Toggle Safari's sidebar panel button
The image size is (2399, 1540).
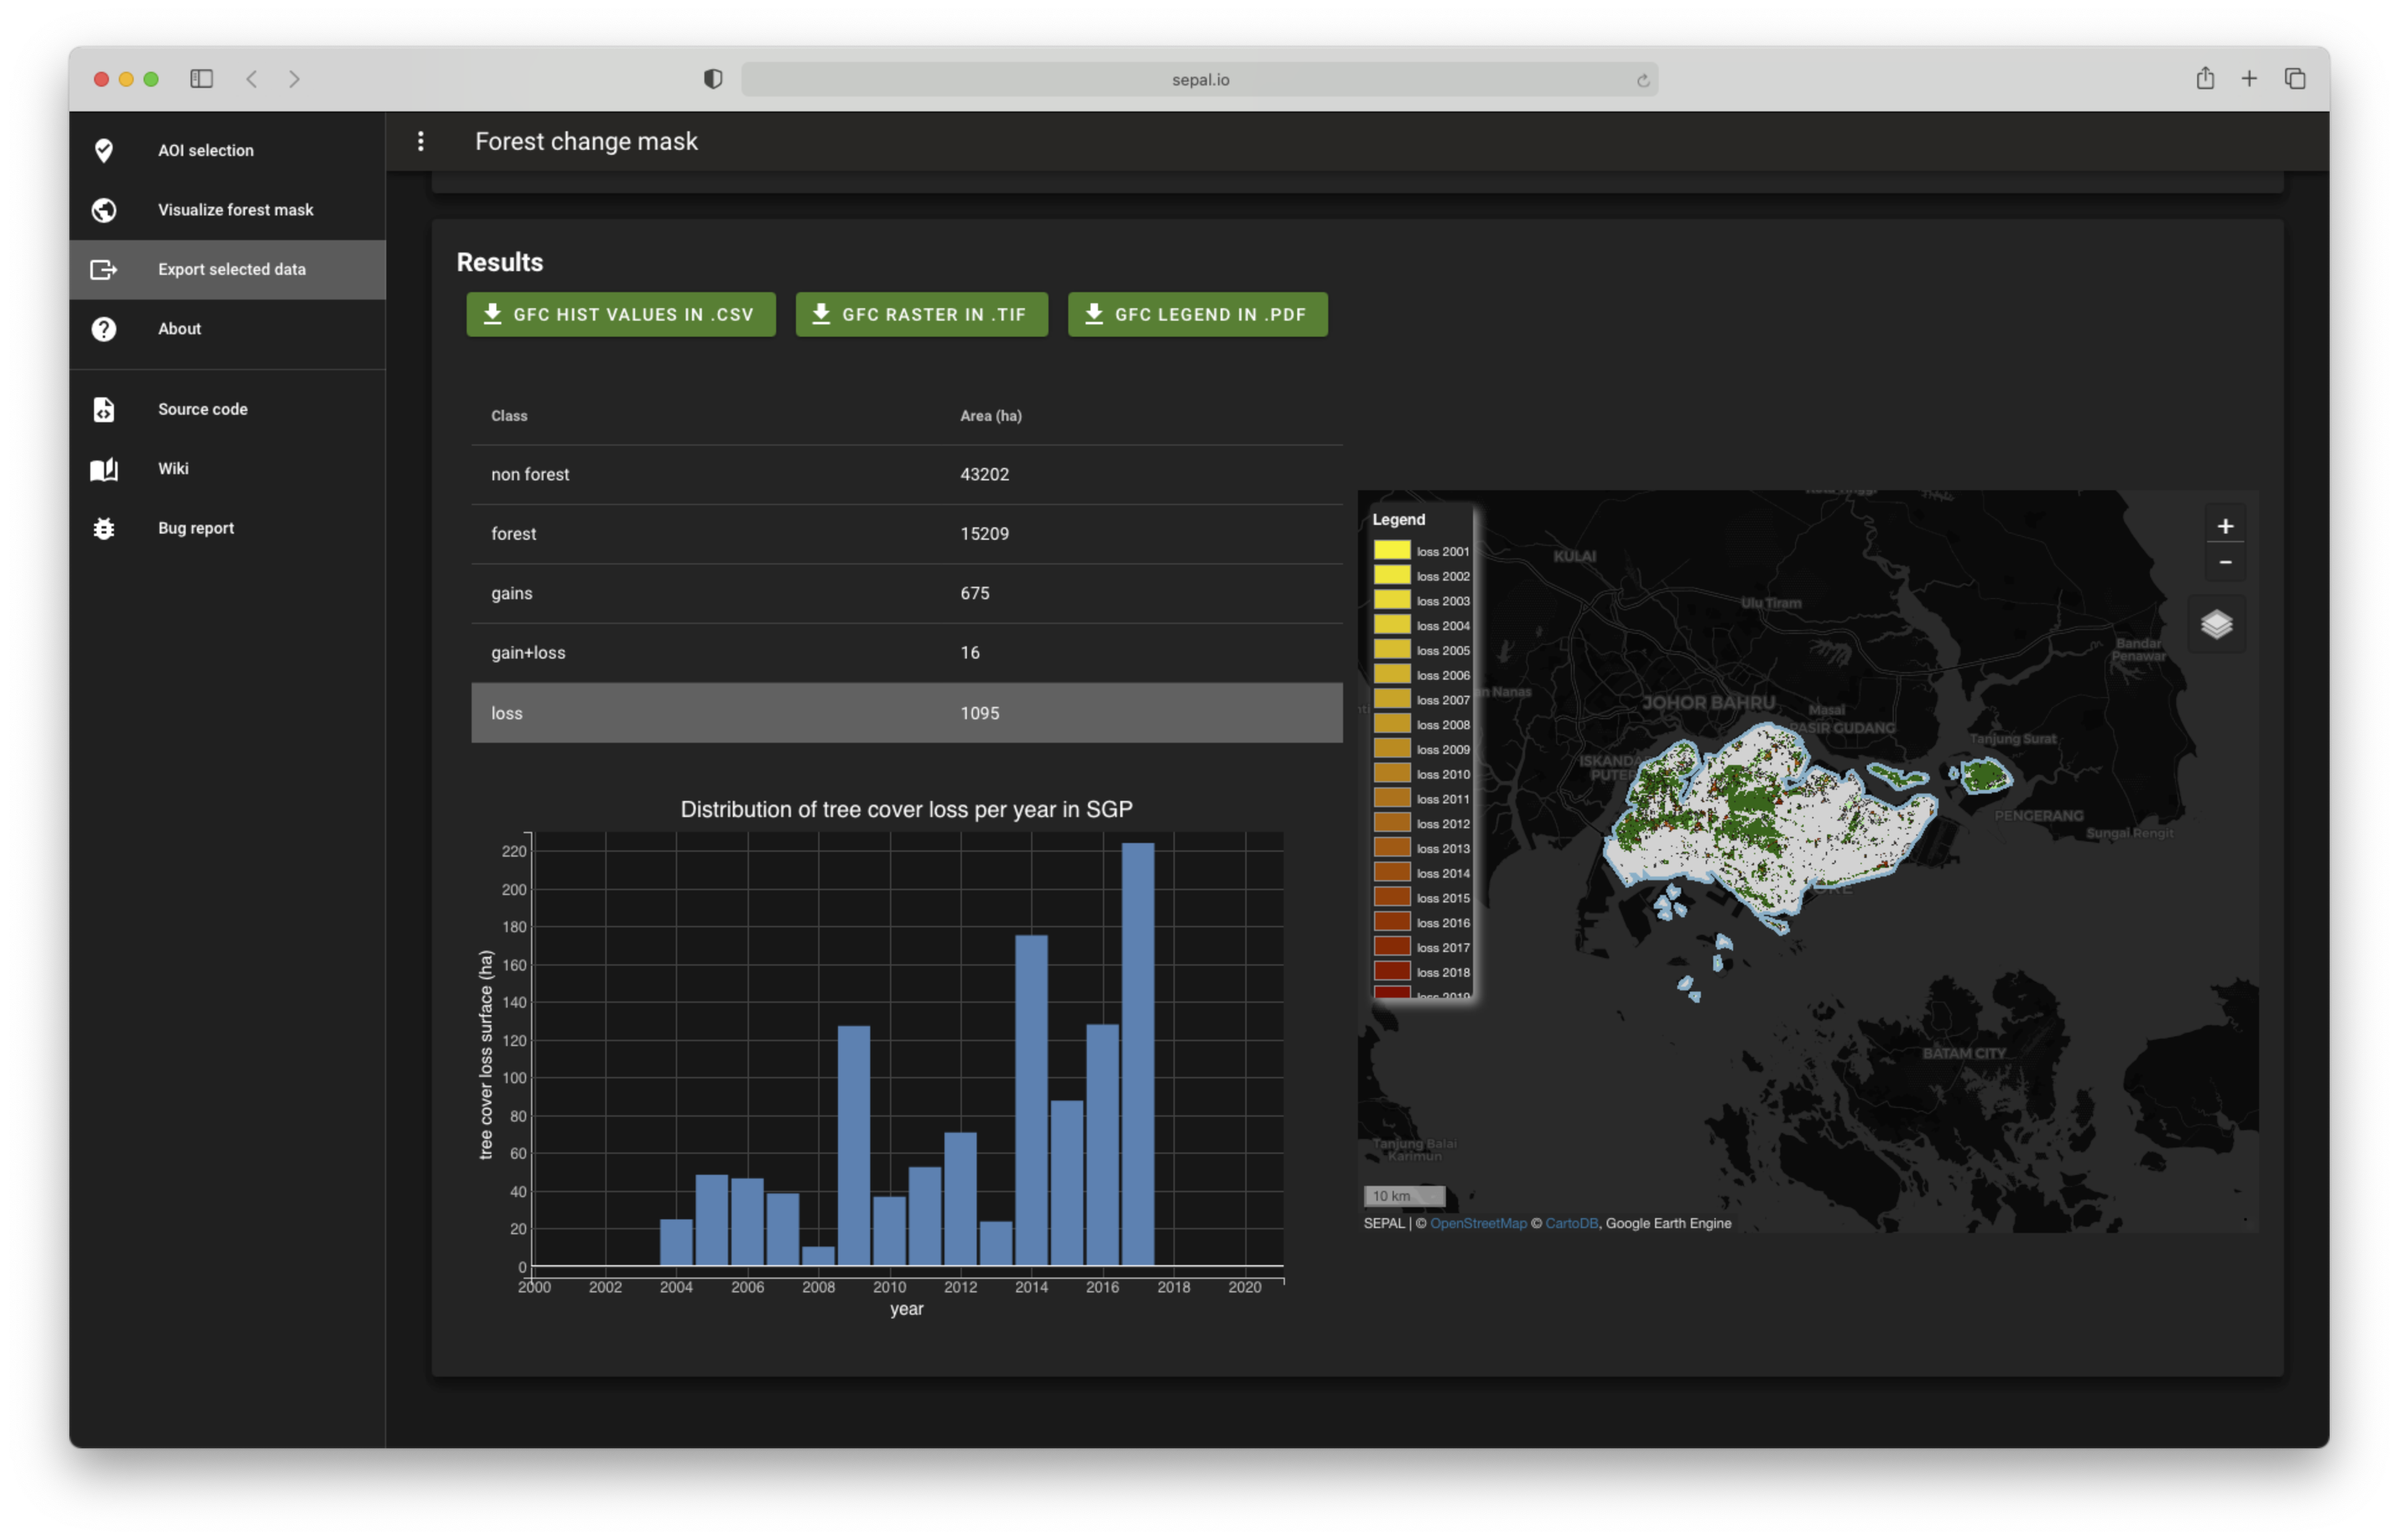tap(201, 79)
